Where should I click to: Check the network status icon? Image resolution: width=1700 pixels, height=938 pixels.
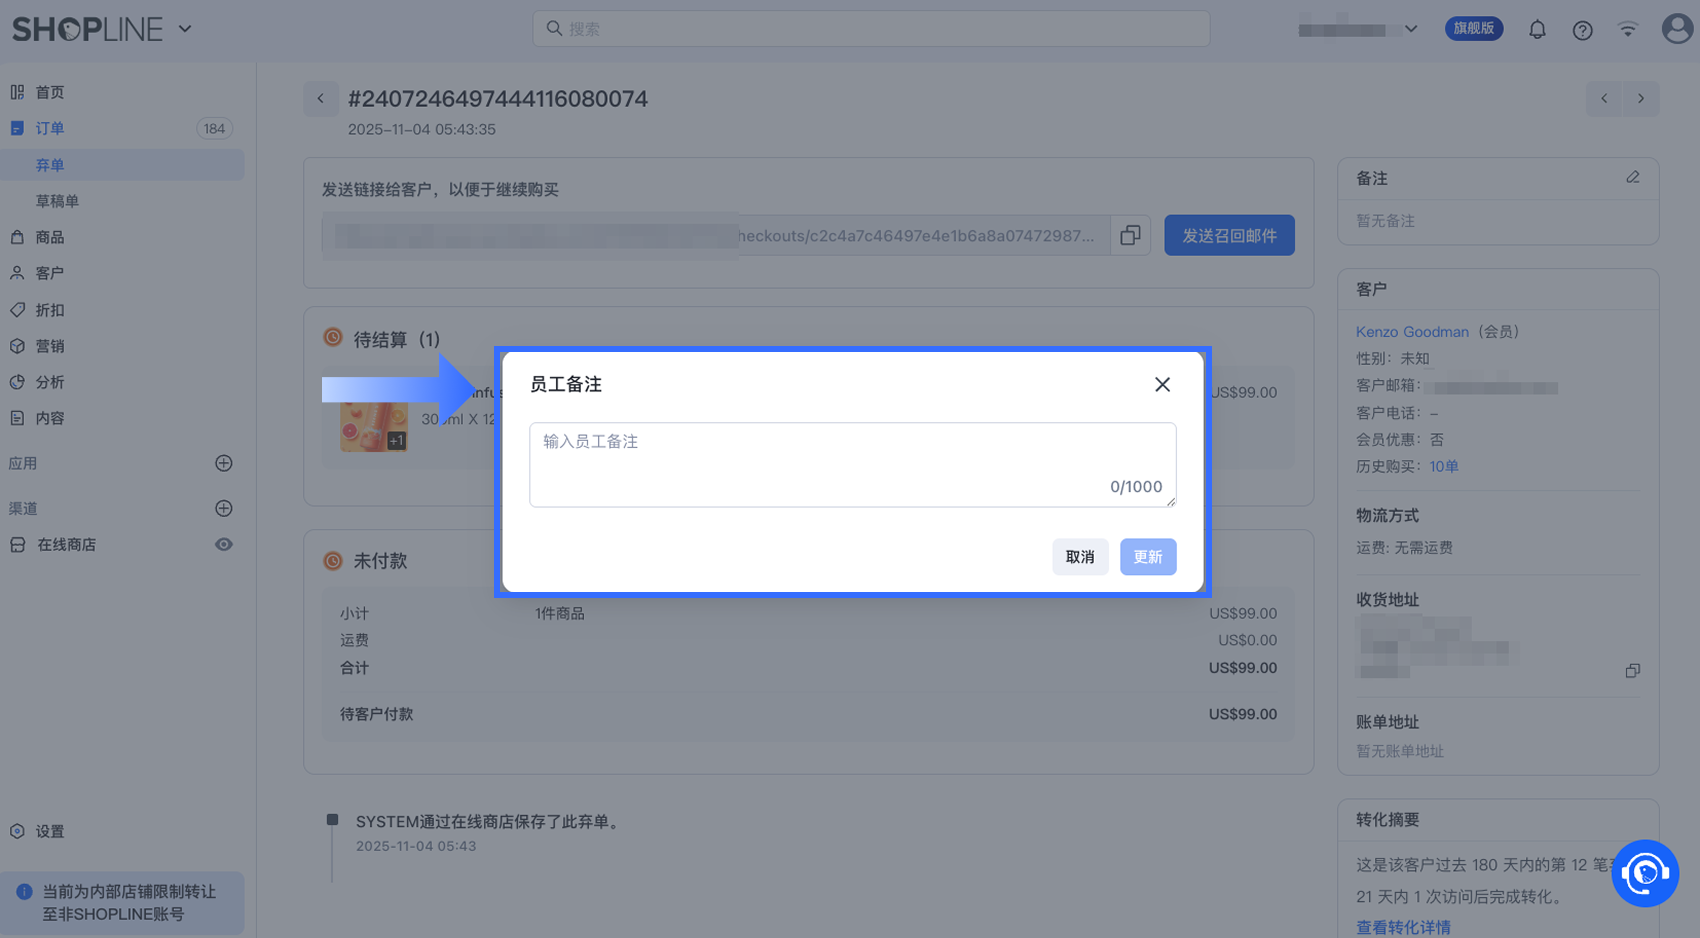(1628, 30)
